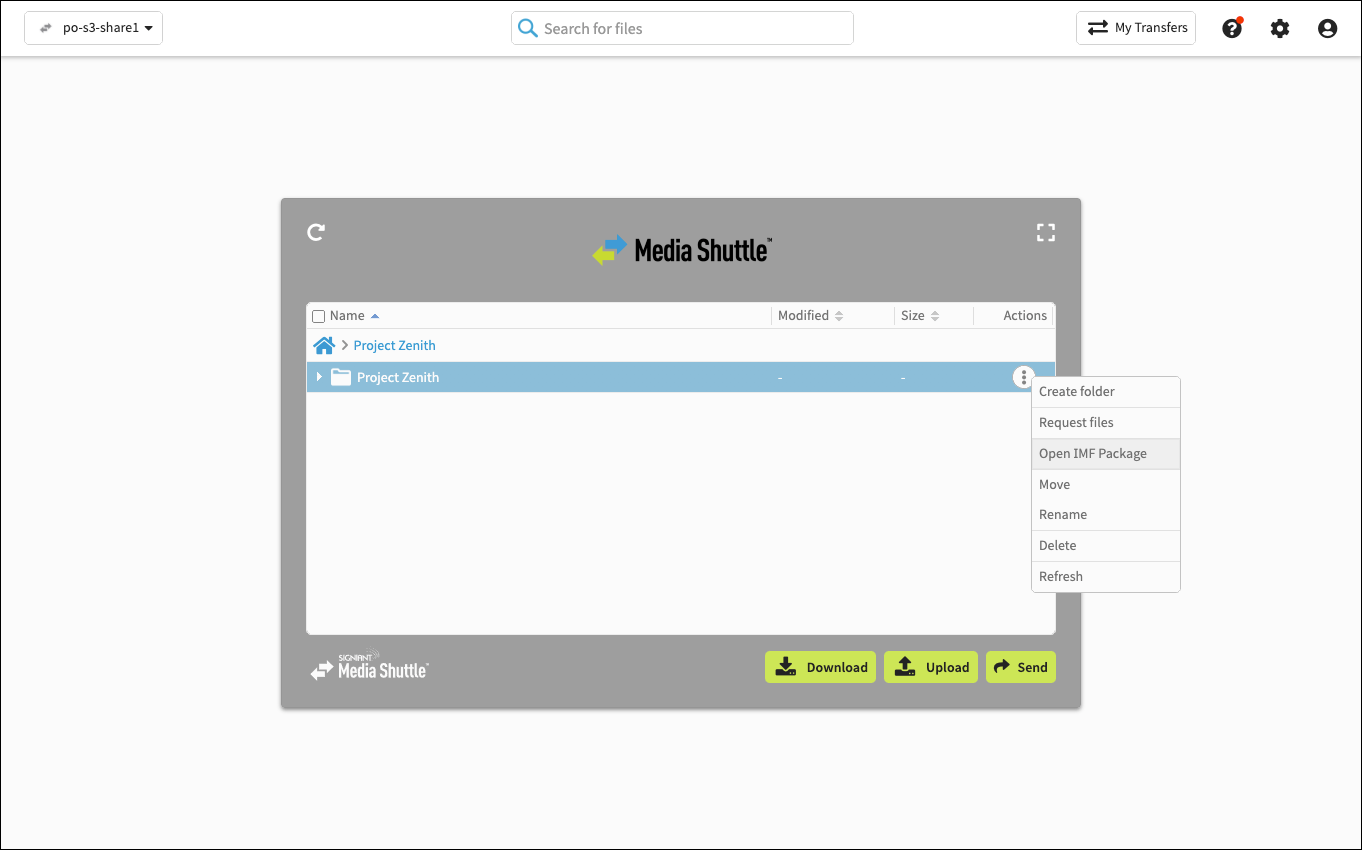Open the Project Zenith breadcrumb link

(394, 345)
